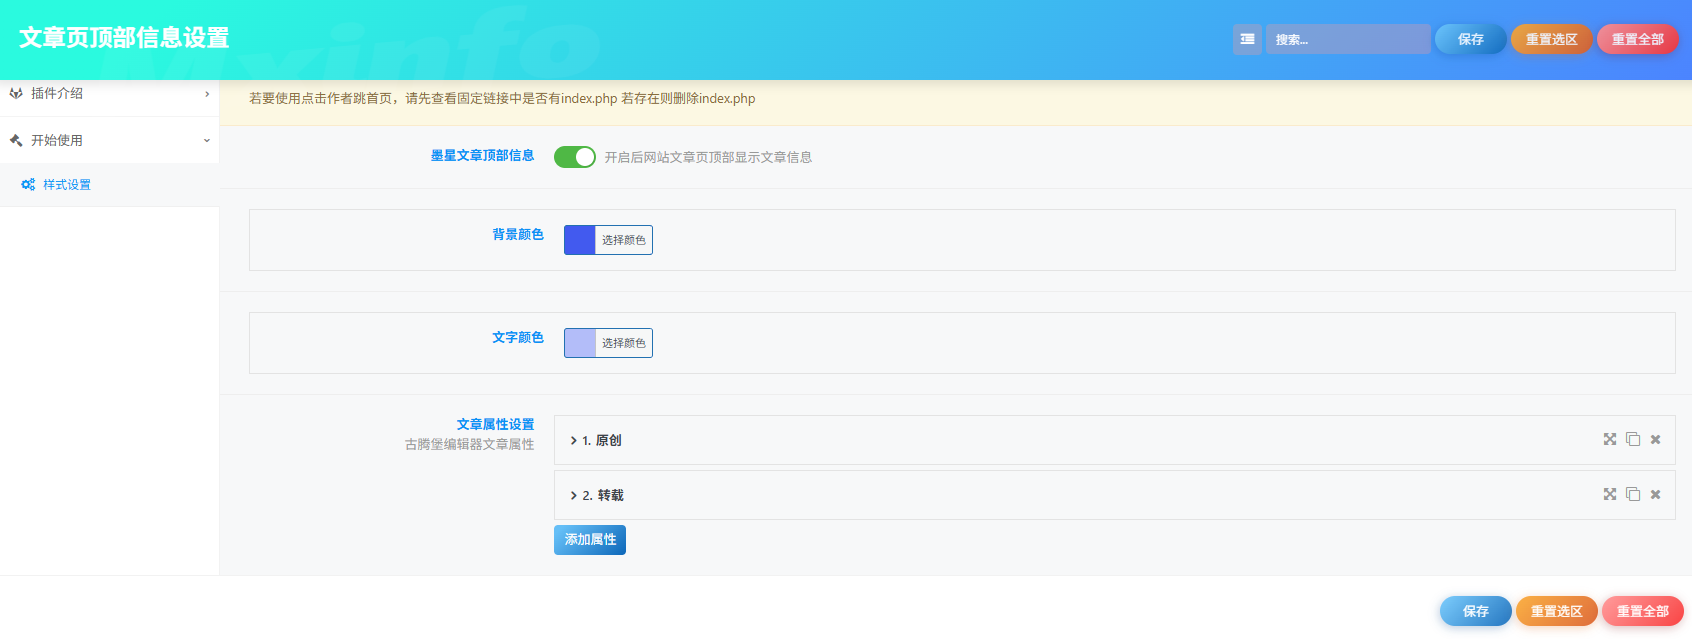Remove the 转载 attribute row
Screen dimensions: 1692x639
(x=1656, y=495)
